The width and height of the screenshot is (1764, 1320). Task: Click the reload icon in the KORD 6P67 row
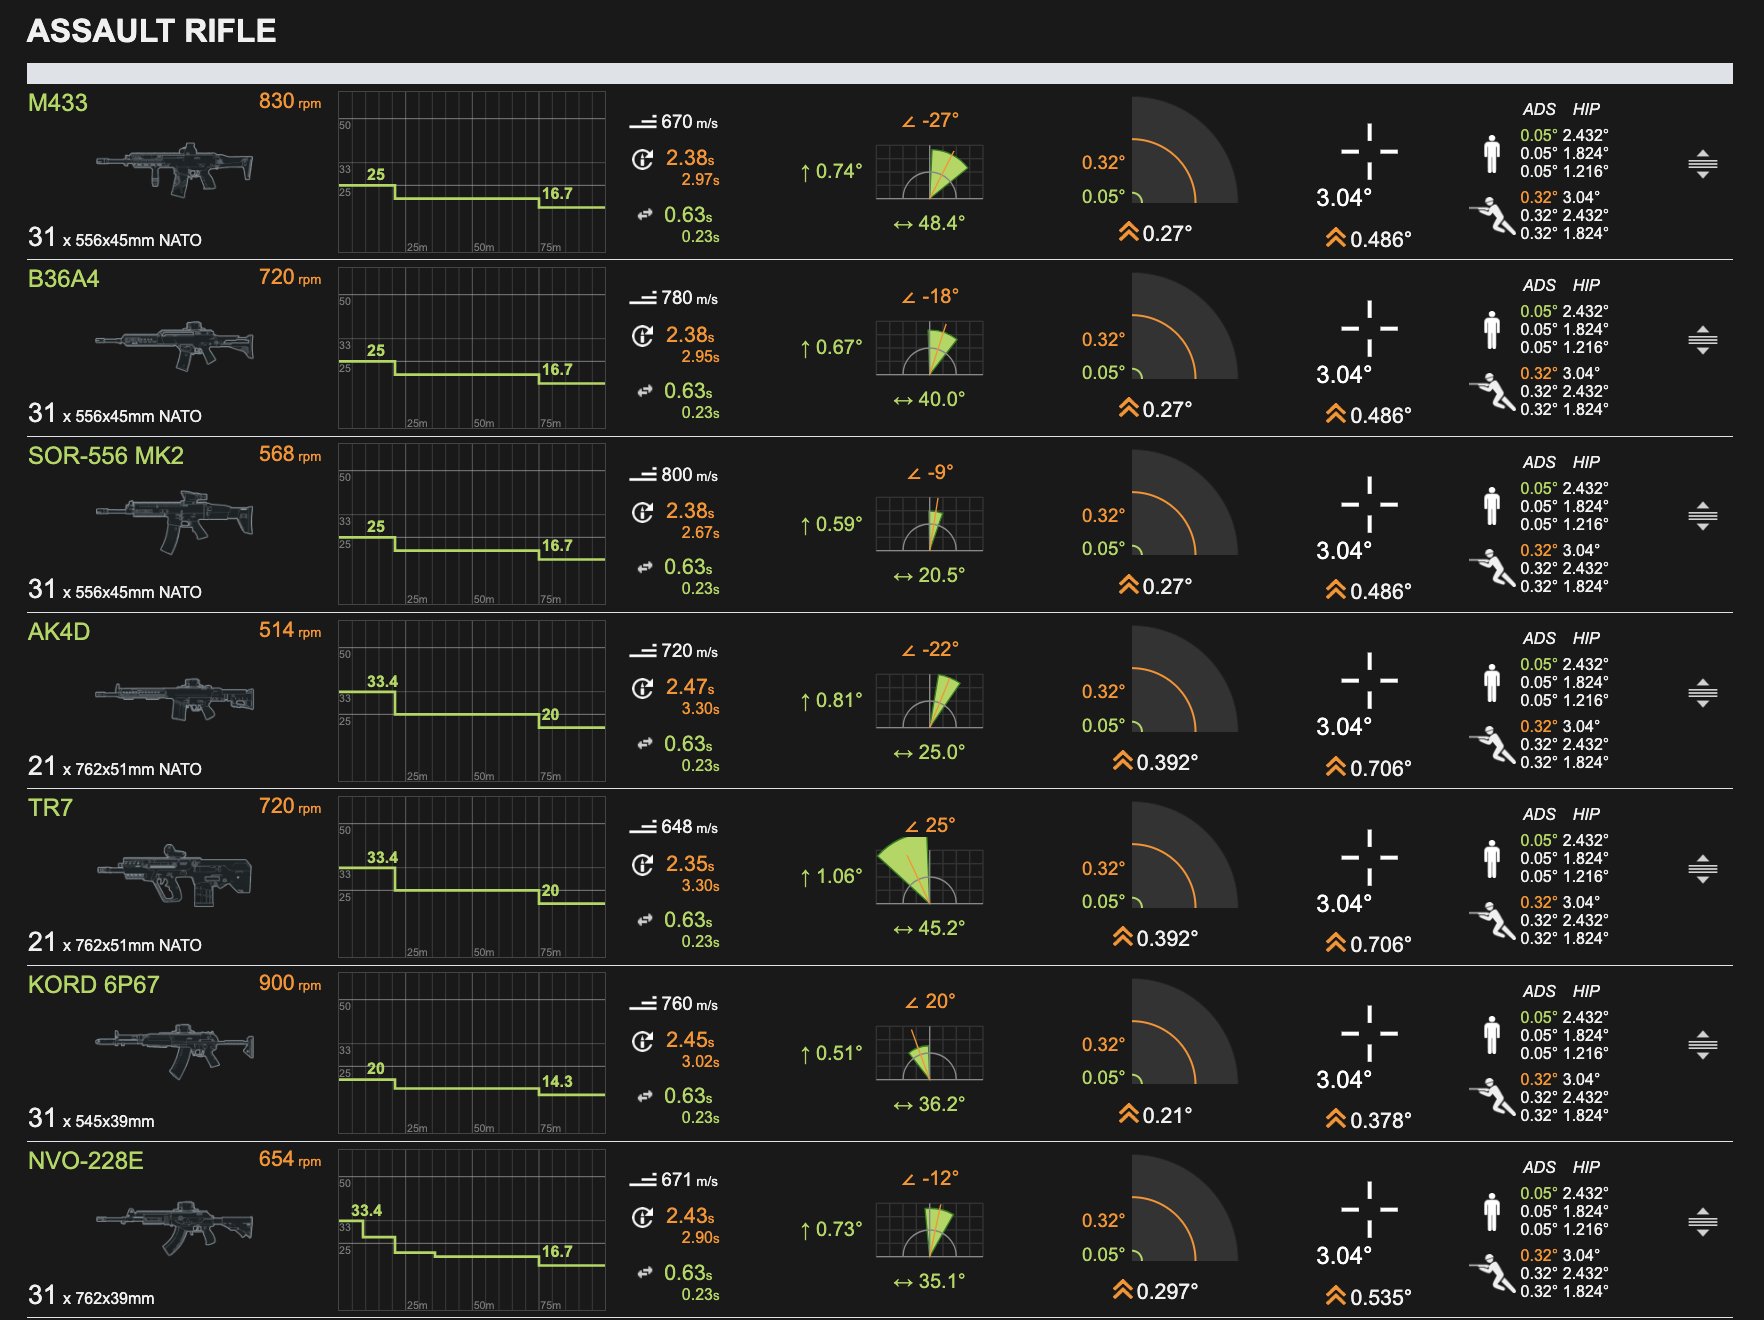click(x=642, y=1041)
